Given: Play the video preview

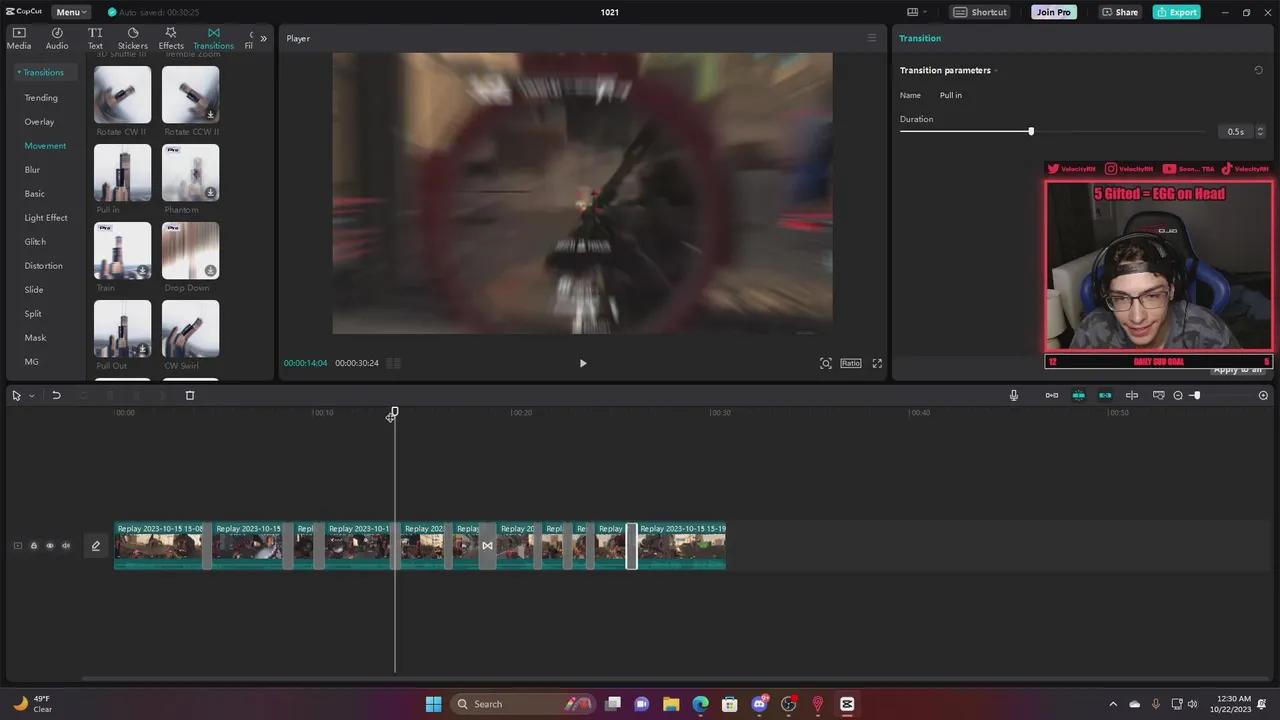Looking at the screenshot, I should tap(583, 363).
